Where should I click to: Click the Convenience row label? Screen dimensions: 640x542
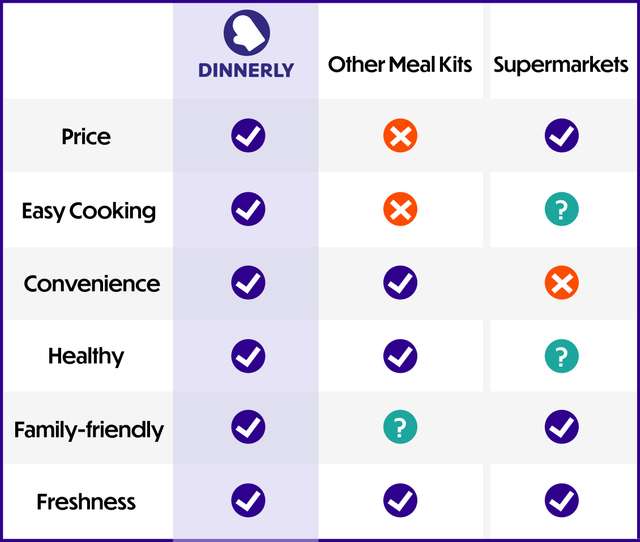pos(92,284)
